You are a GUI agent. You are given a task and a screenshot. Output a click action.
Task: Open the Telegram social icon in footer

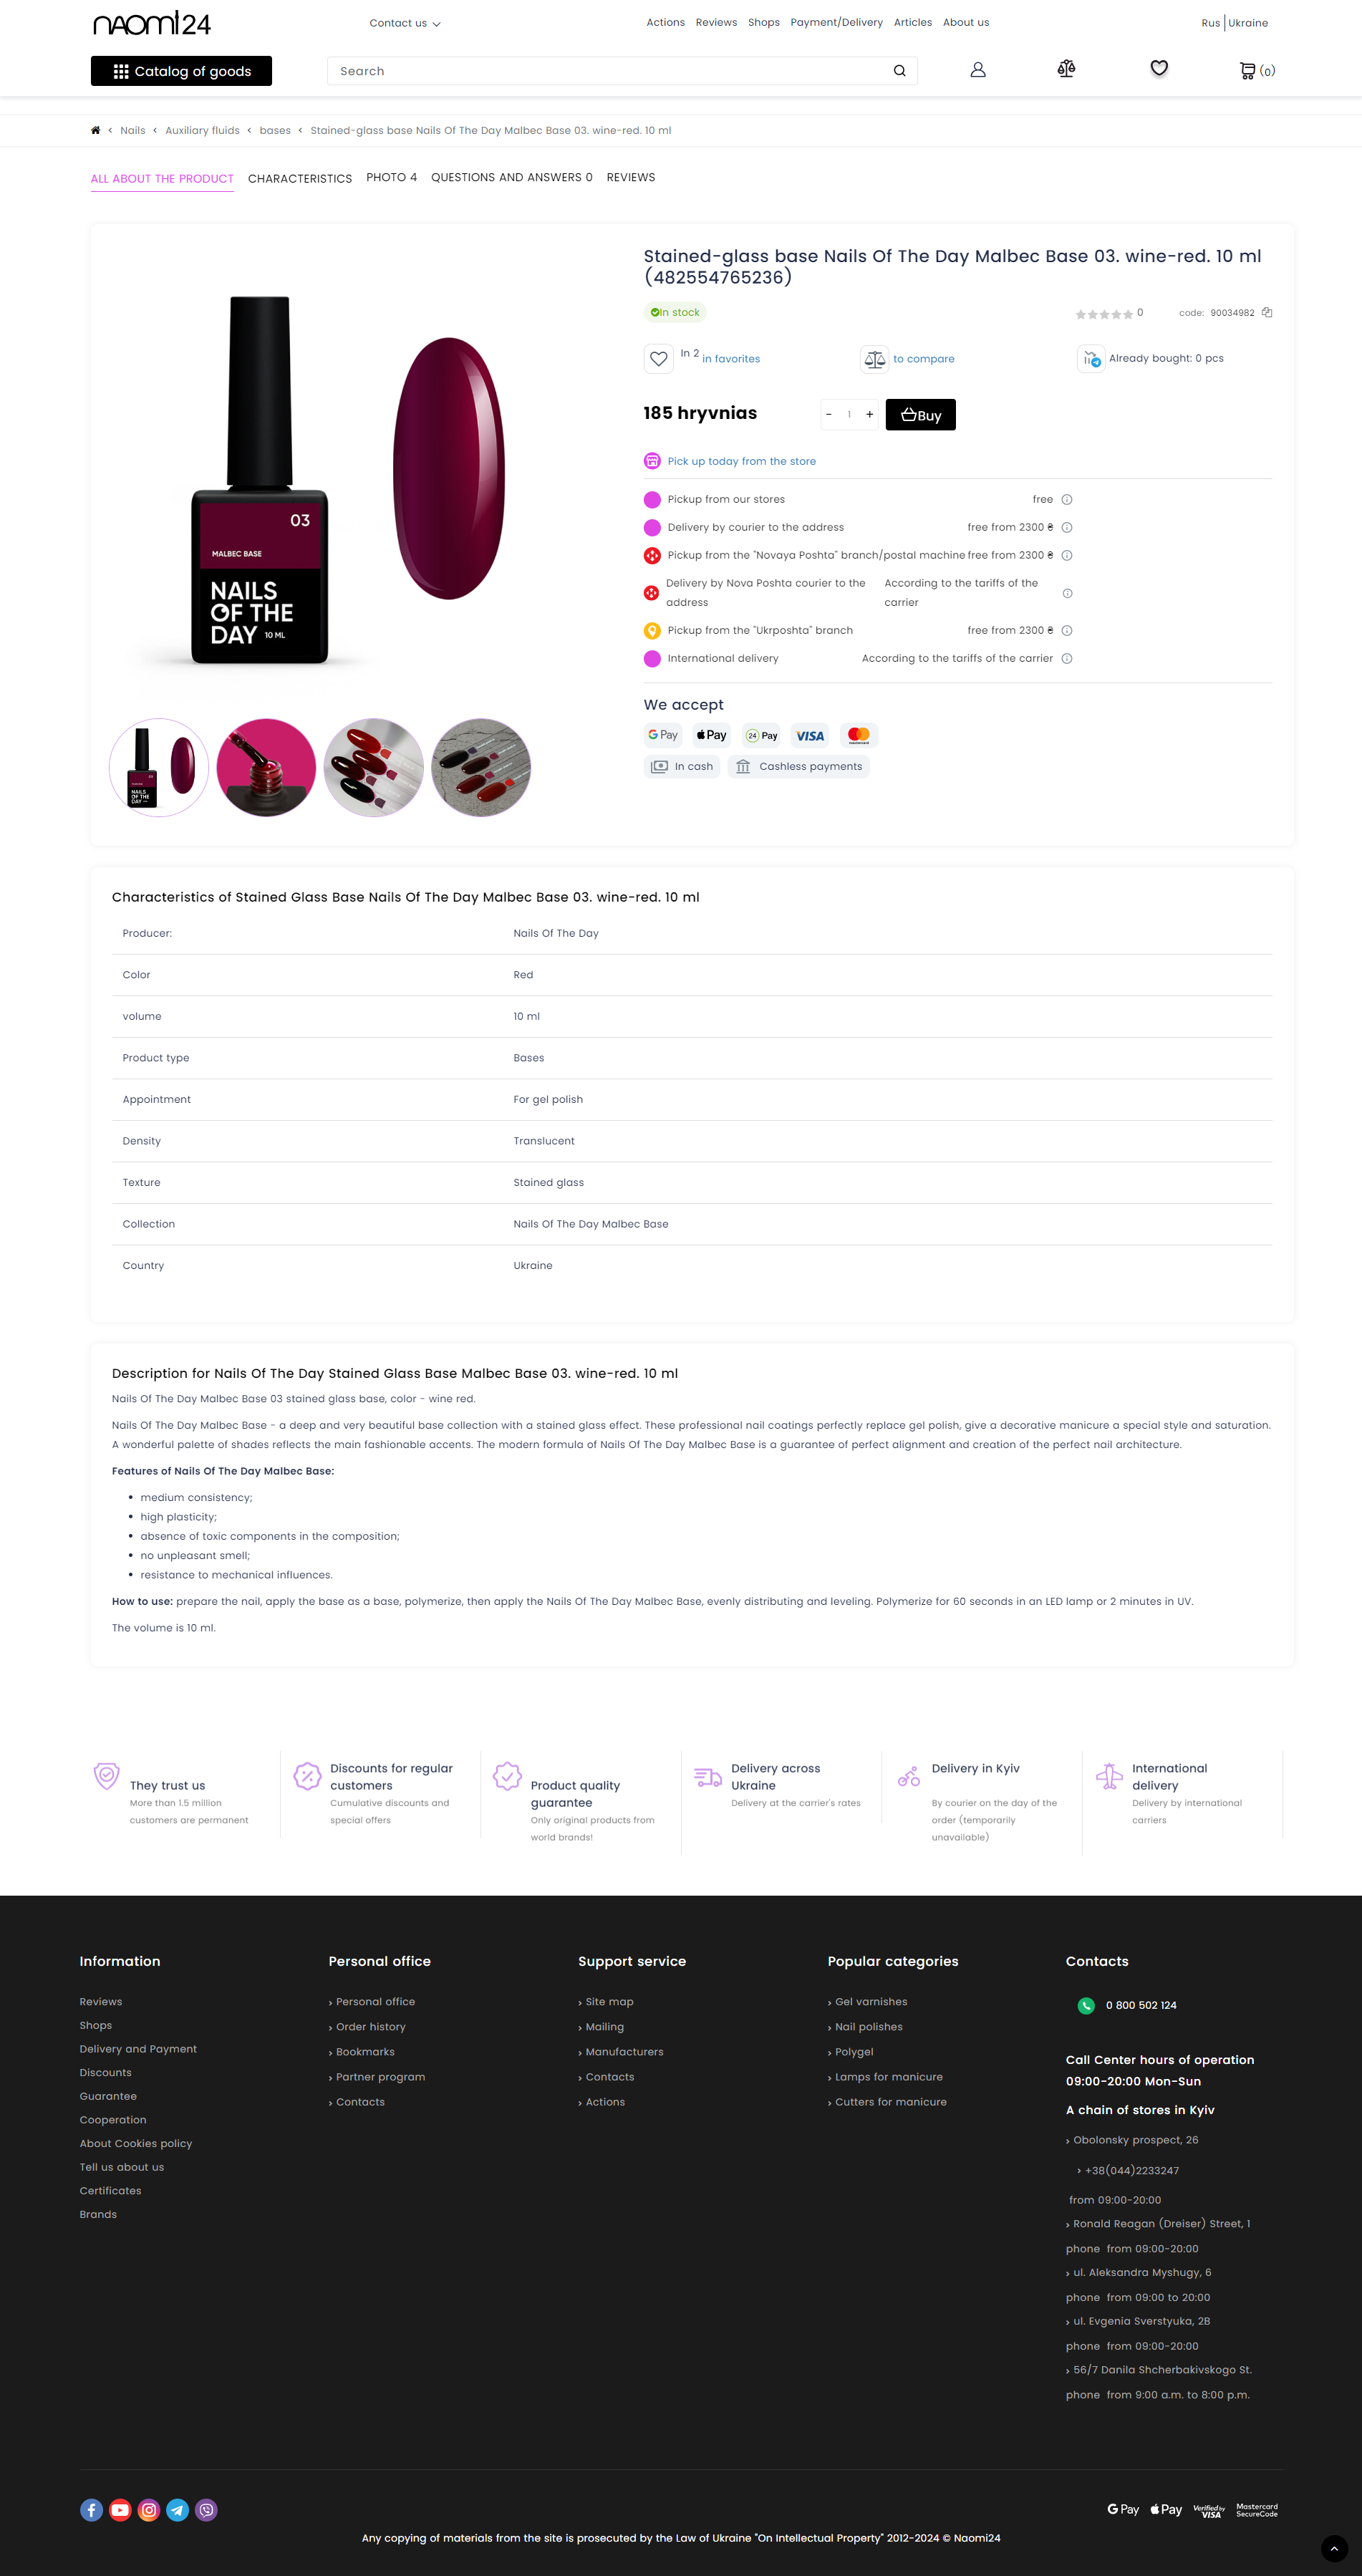pyautogui.click(x=178, y=2509)
